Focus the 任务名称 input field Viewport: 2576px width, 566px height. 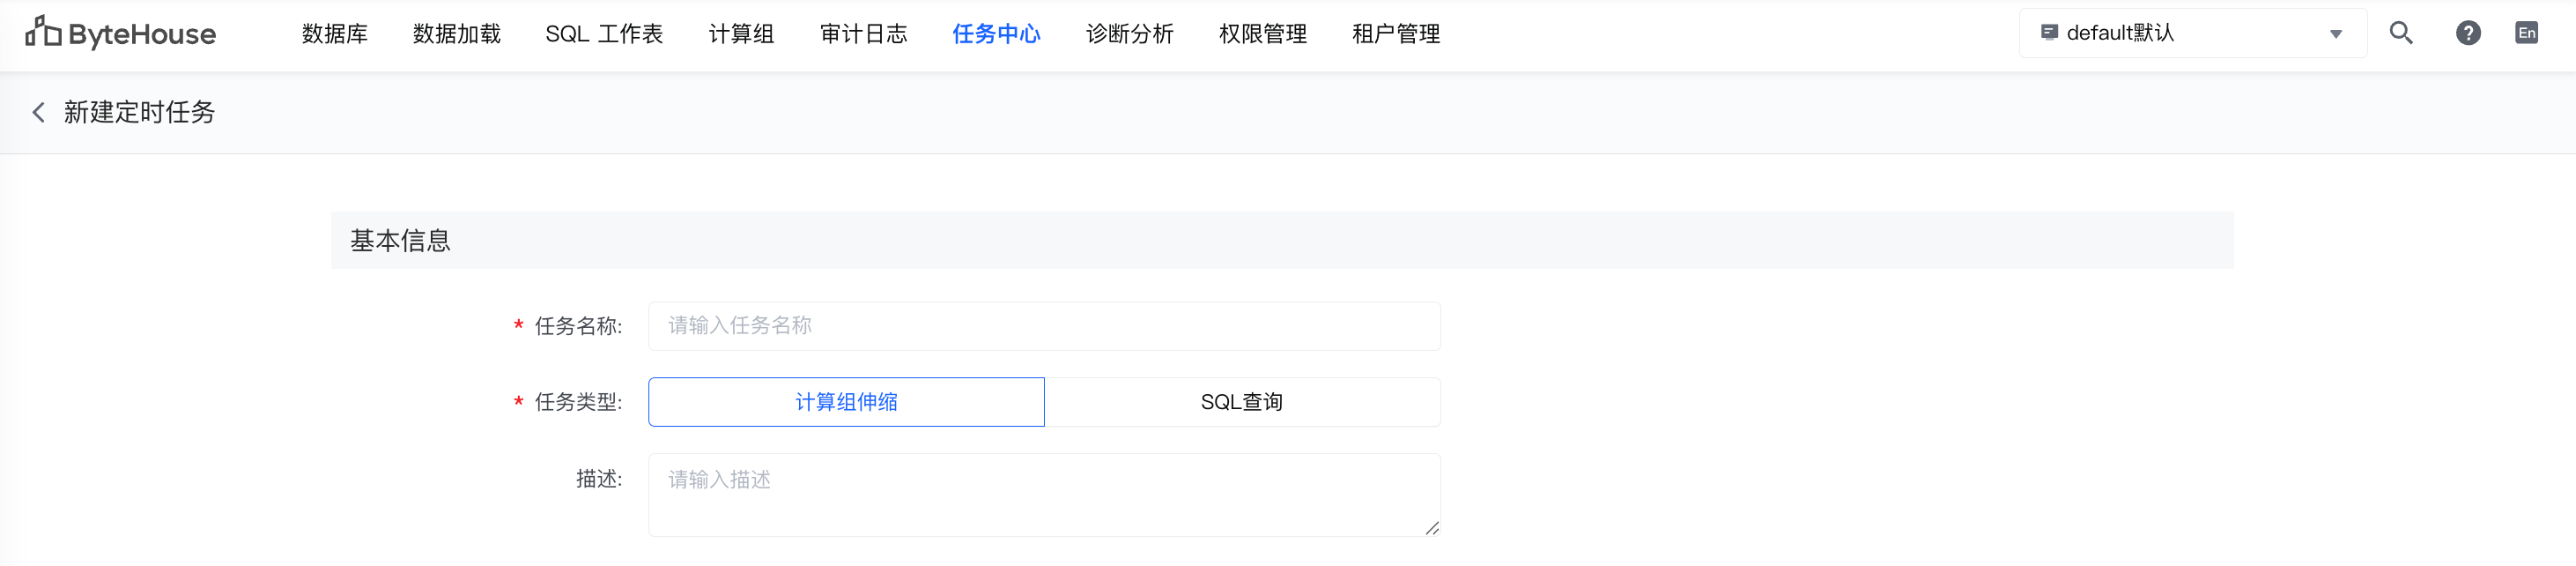click(1044, 326)
